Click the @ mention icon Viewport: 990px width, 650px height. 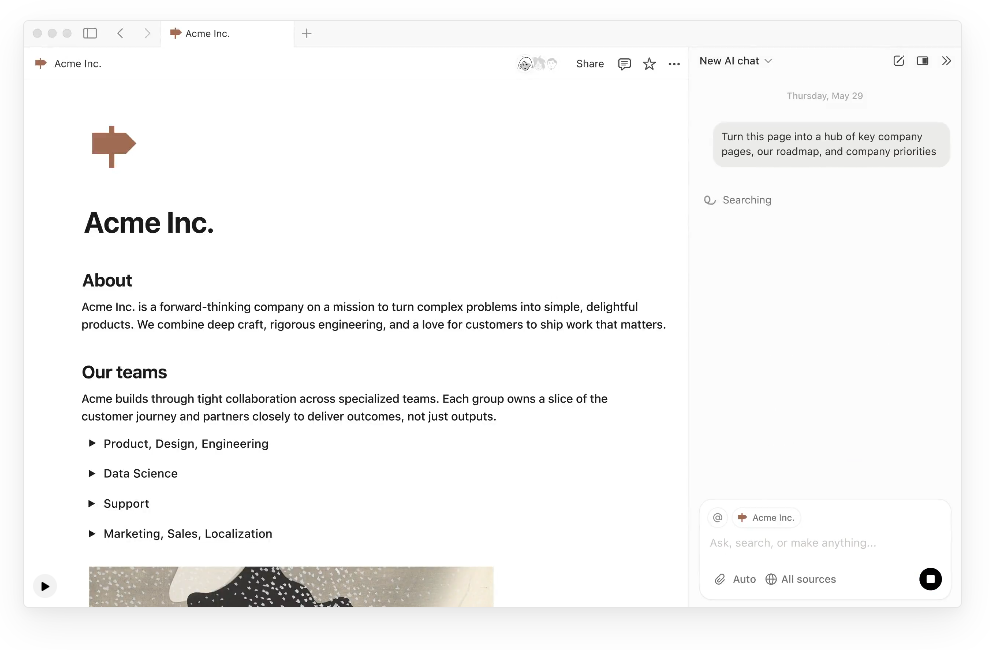[717, 518]
